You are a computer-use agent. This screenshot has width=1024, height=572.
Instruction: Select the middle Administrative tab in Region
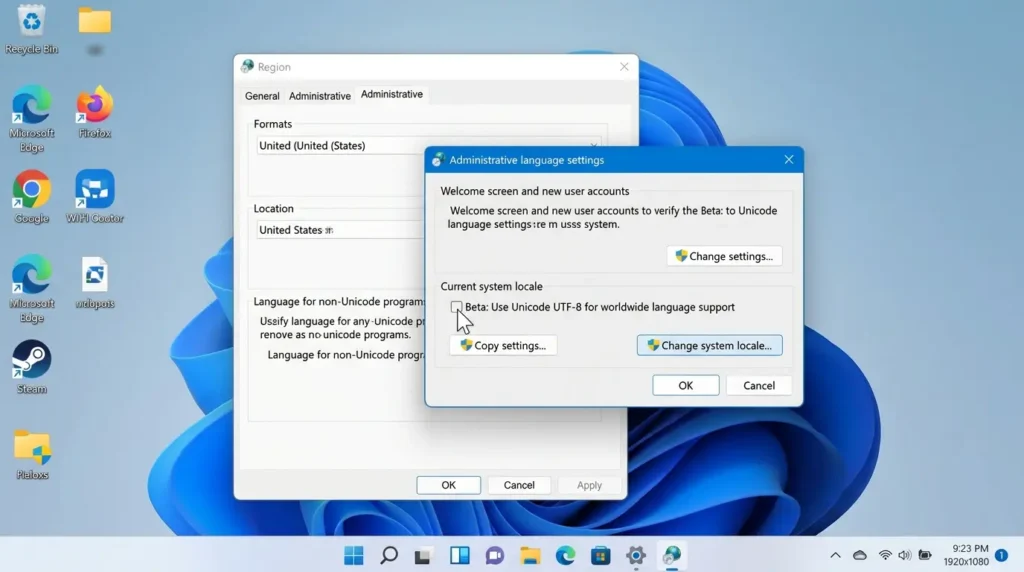pyautogui.click(x=320, y=96)
